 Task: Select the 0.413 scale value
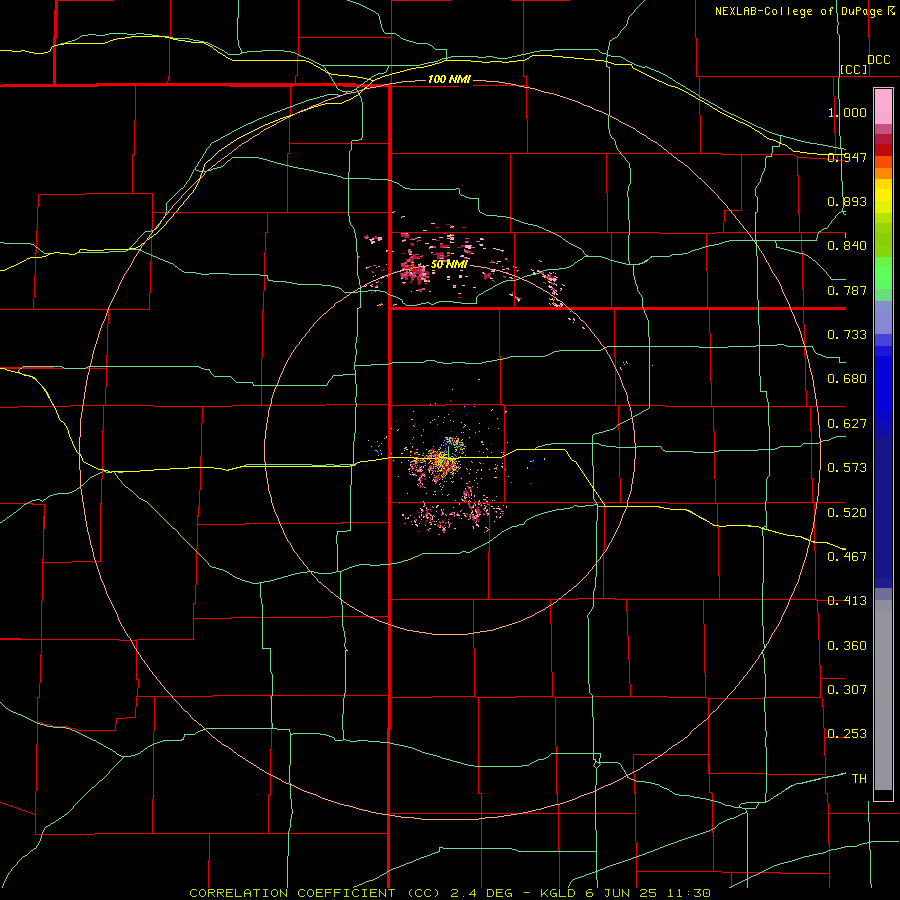click(x=847, y=601)
